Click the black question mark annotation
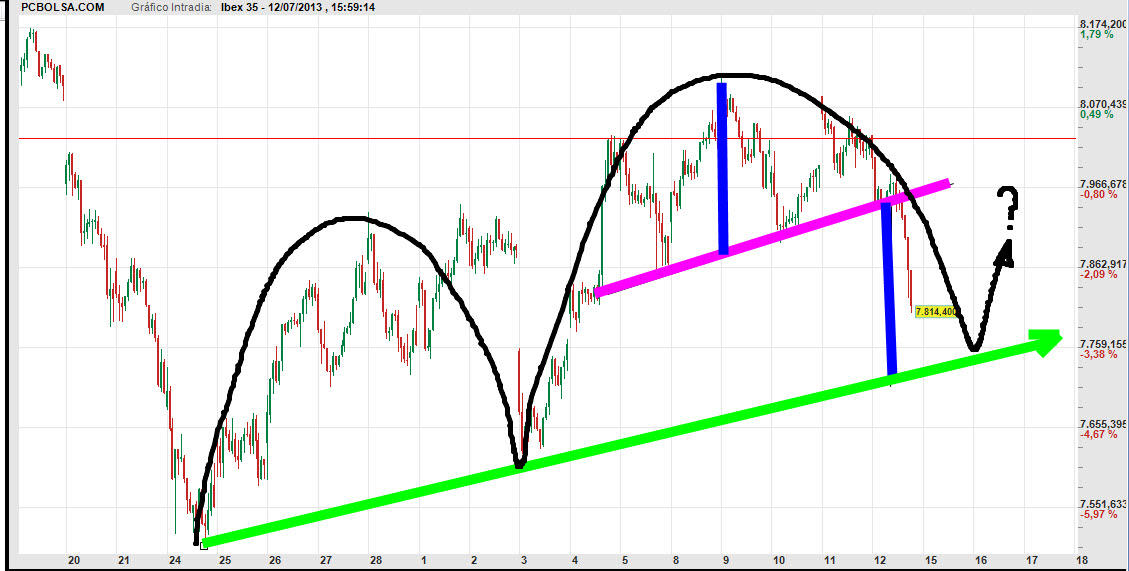This screenshot has height=571, width=1129. [1011, 205]
